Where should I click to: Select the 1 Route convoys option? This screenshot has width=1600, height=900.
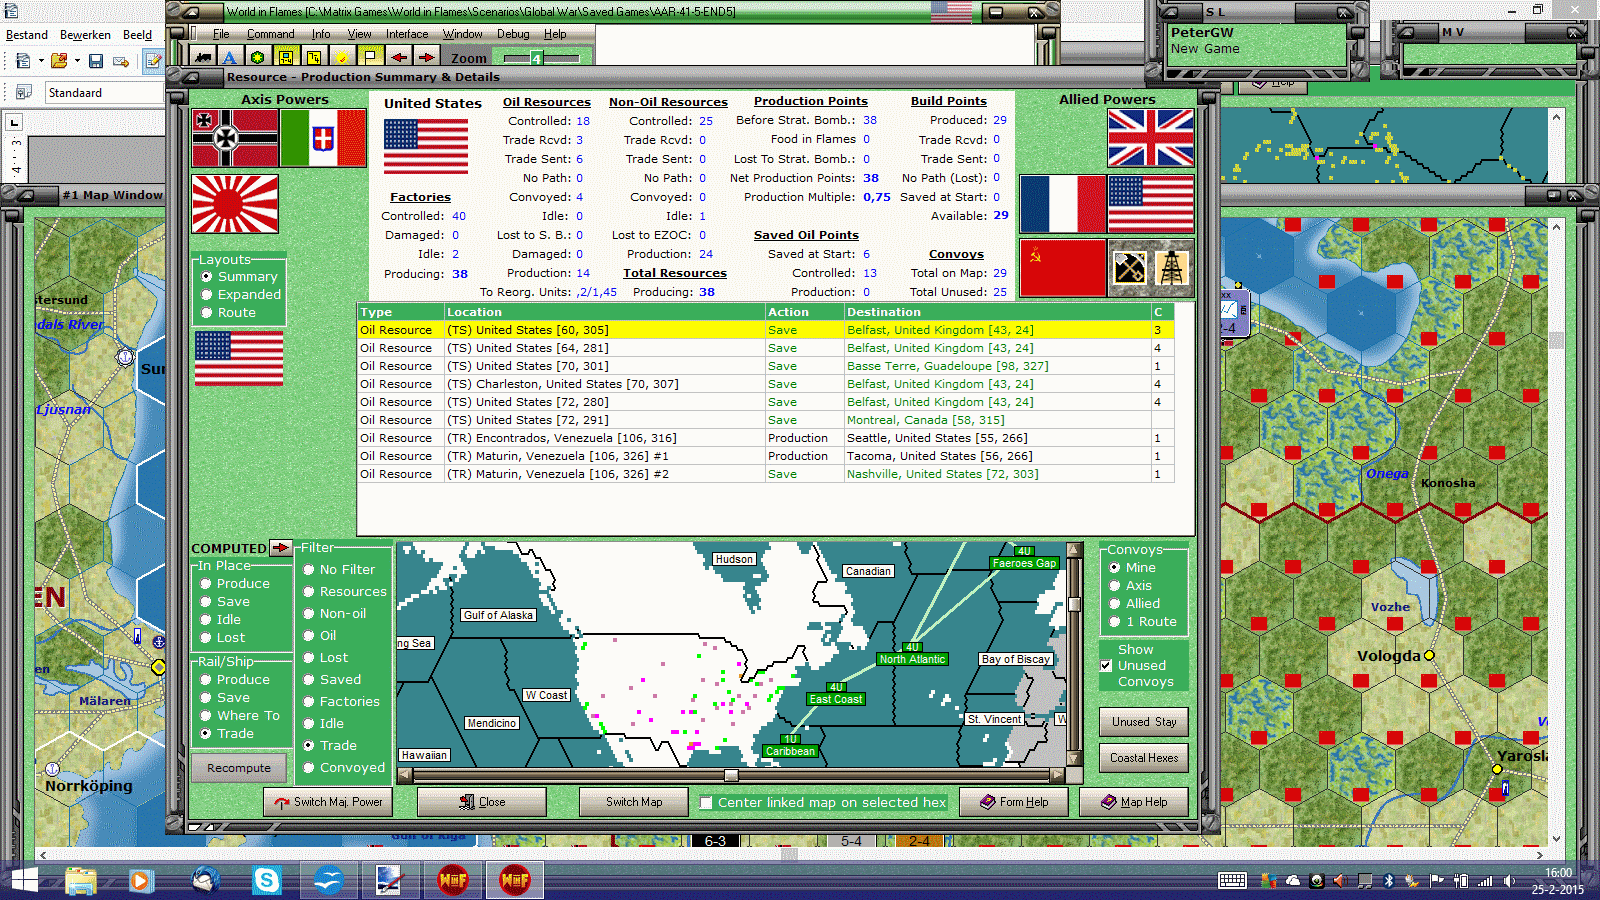click(x=1115, y=622)
